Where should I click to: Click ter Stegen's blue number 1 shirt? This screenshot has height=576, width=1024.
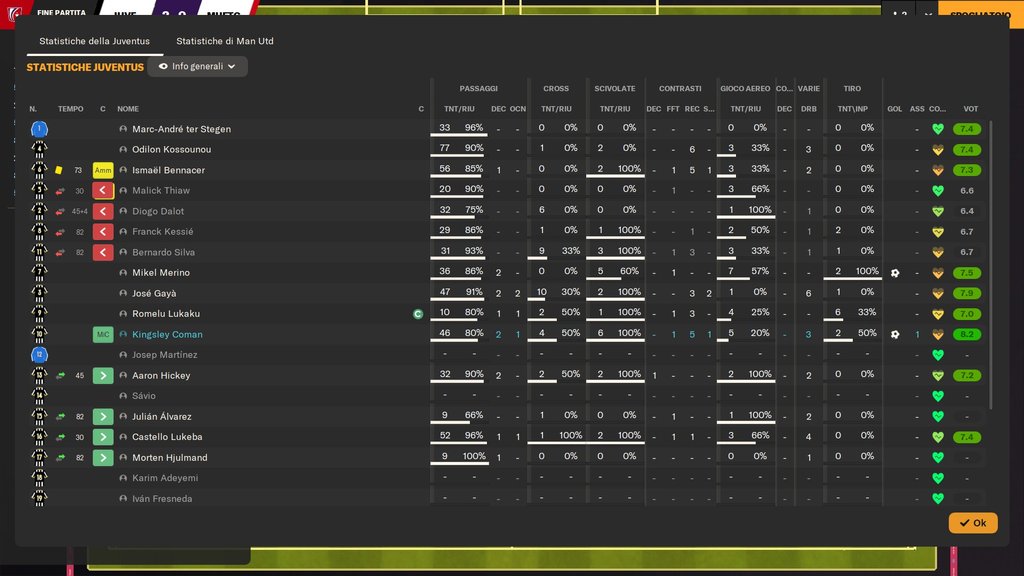pyautogui.click(x=39, y=129)
